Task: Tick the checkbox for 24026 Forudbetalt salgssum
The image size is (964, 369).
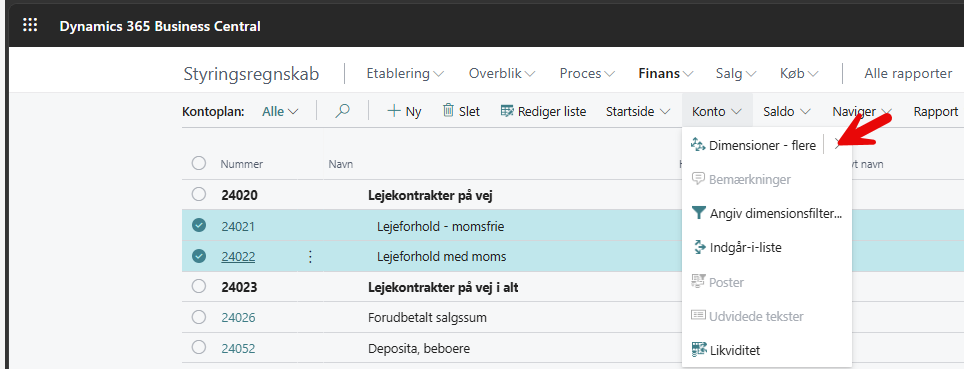Action: point(199,317)
